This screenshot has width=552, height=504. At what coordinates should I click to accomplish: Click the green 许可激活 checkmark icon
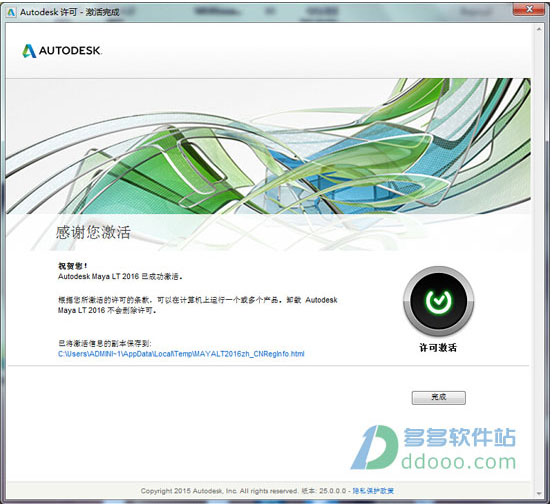click(x=438, y=301)
